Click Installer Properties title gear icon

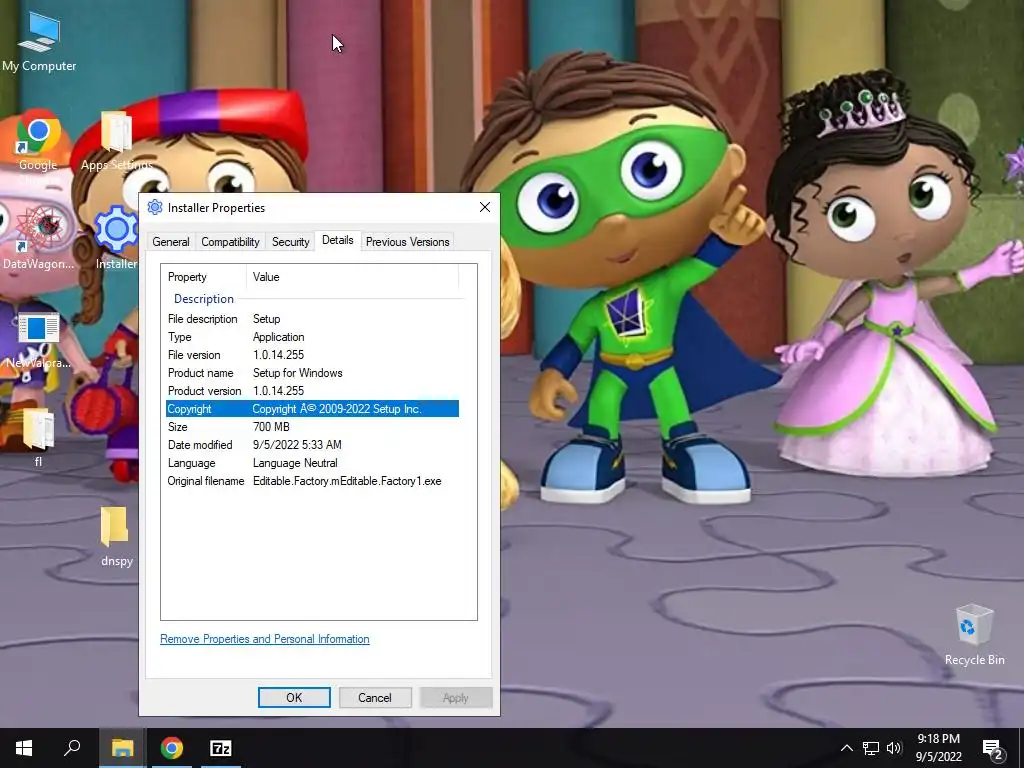(155, 207)
